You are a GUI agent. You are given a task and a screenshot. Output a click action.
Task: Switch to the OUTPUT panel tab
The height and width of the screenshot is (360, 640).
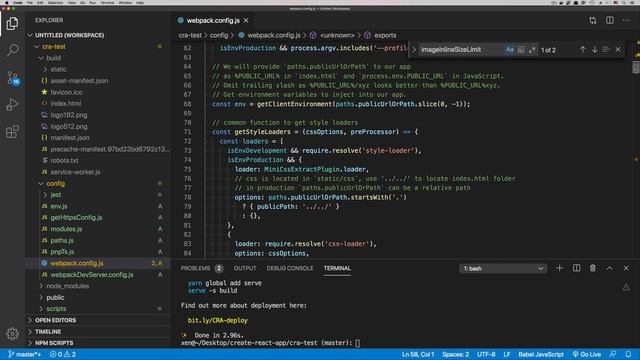[245, 268]
